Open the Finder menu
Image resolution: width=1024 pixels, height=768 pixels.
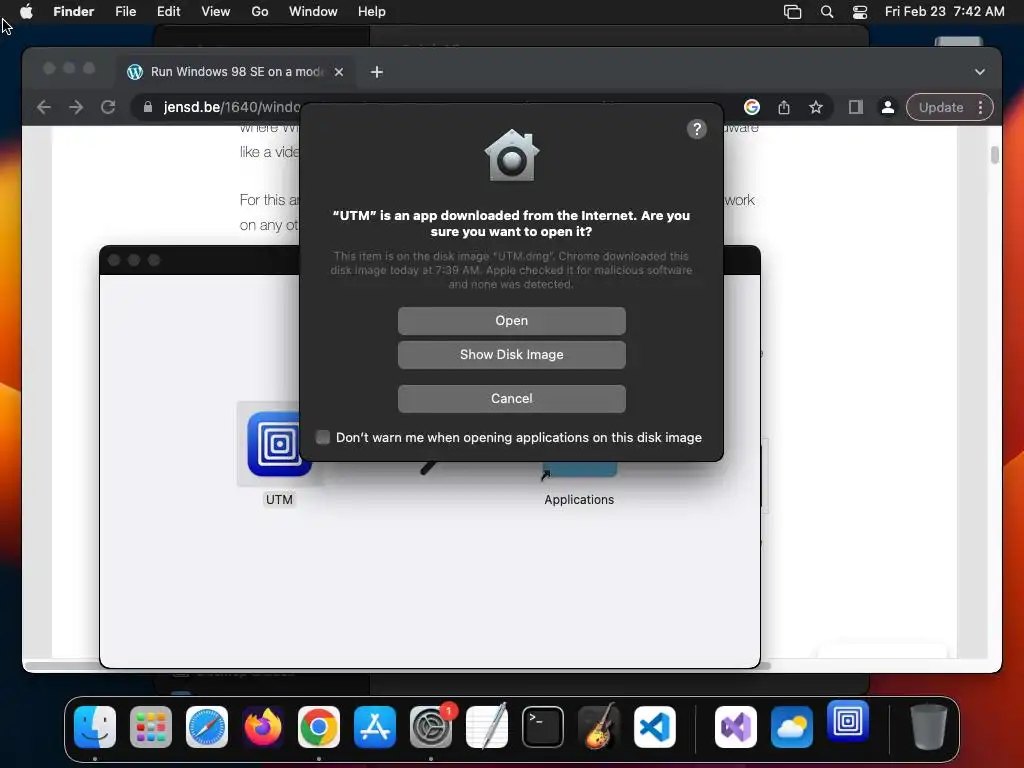[73, 11]
